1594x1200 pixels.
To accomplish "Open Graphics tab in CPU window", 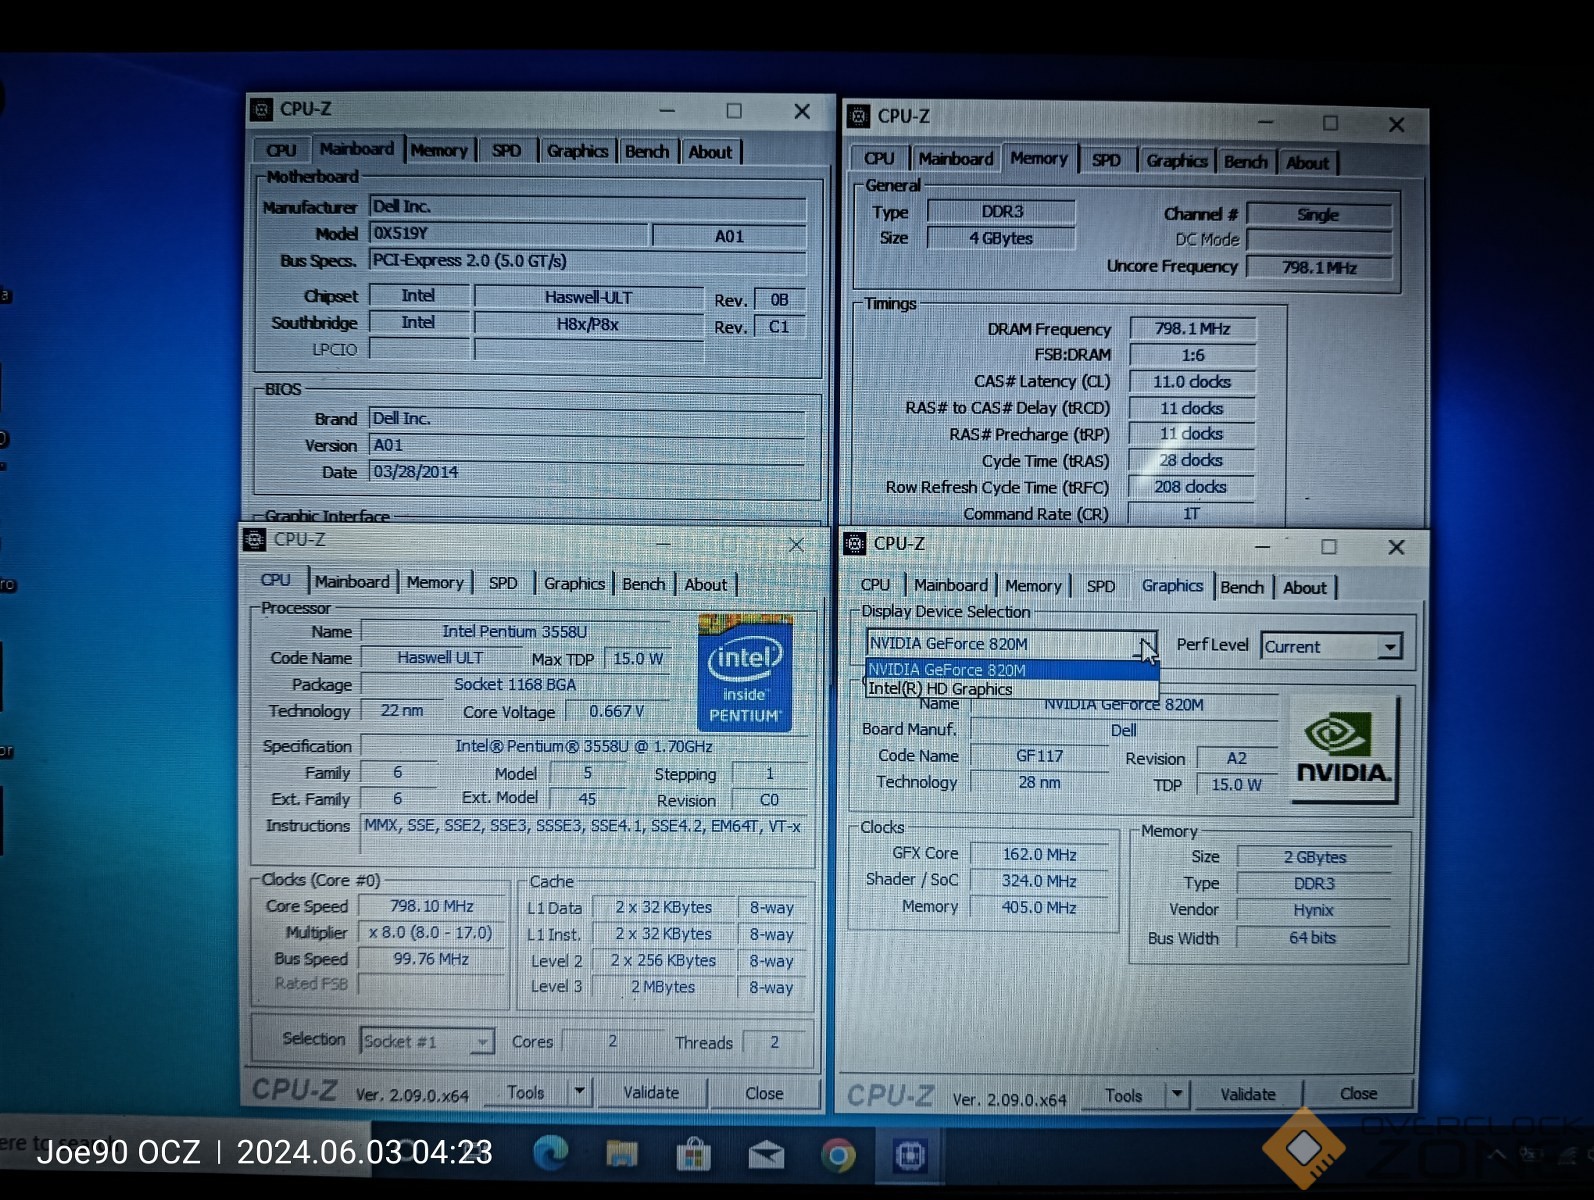I will tap(574, 583).
